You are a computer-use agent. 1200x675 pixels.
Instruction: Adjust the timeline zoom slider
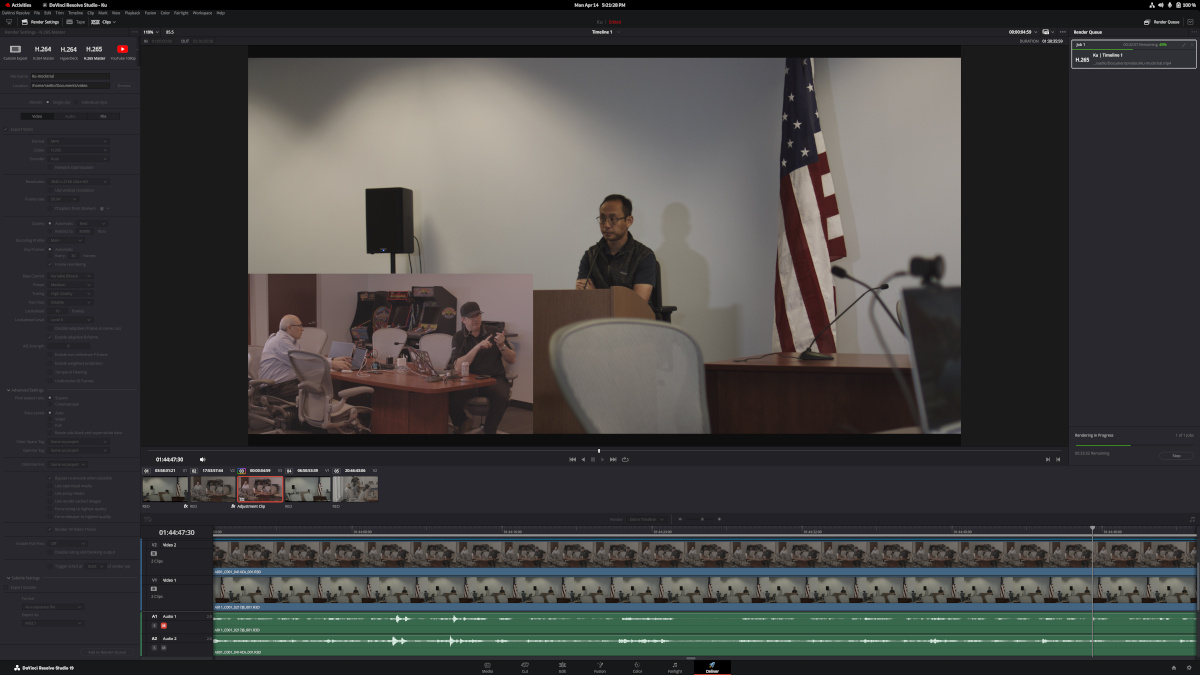702,519
